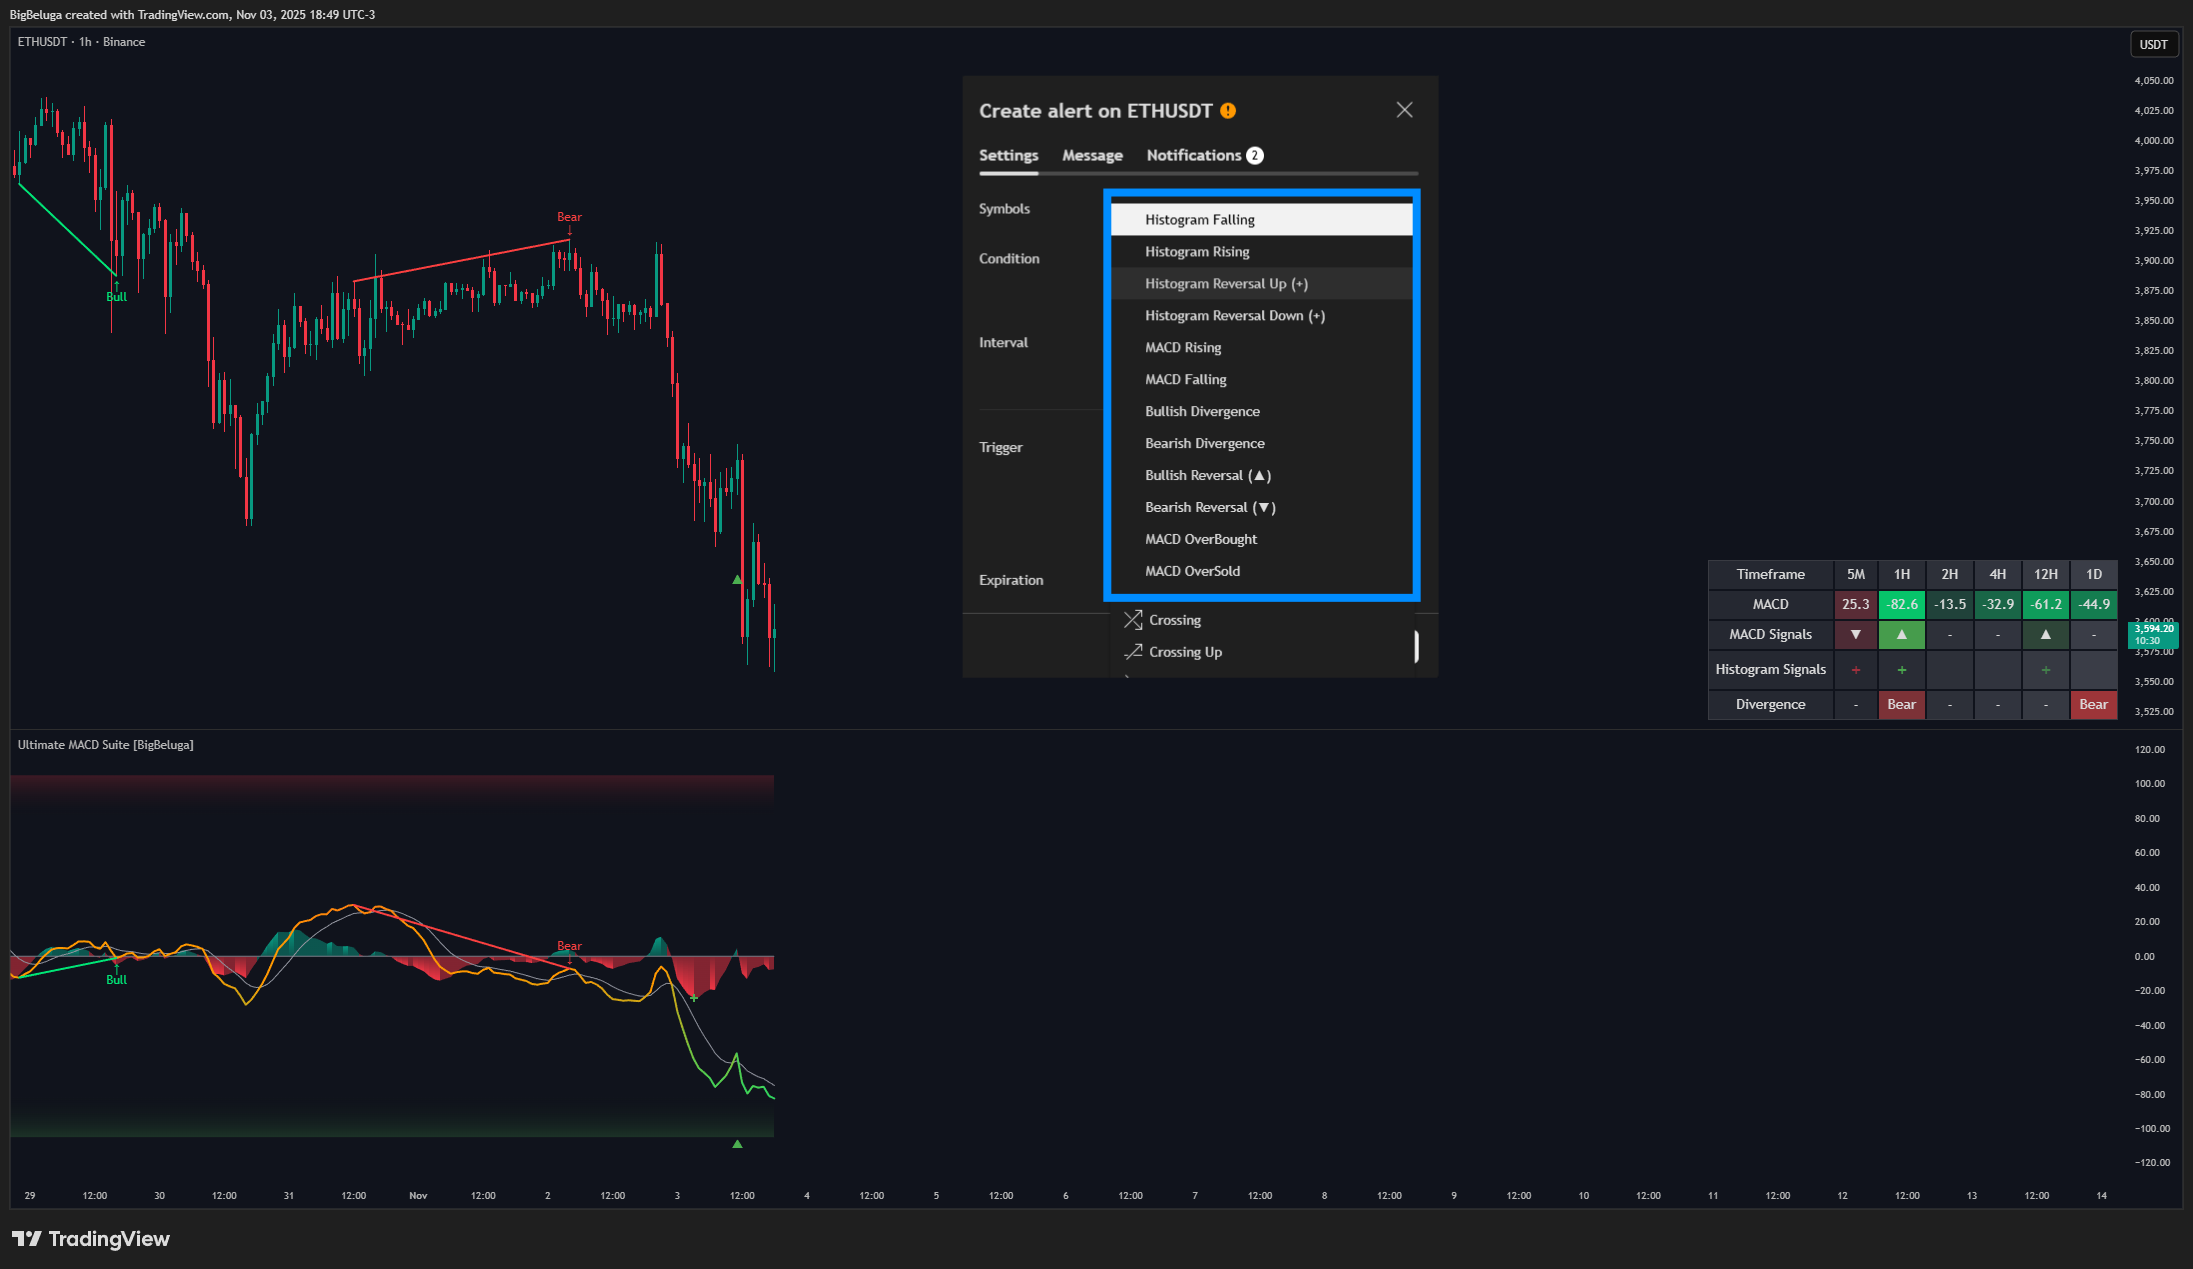The width and height of the screenshot is (2193, 1269).
Task: Click the Nov label on the time axis
Action: (x=418, y=1196)
